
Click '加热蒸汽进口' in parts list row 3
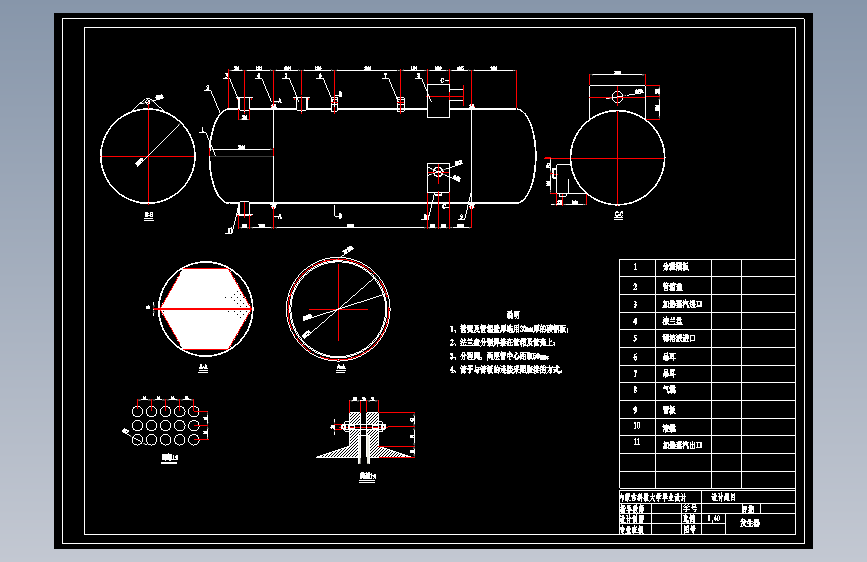[682, 304]
